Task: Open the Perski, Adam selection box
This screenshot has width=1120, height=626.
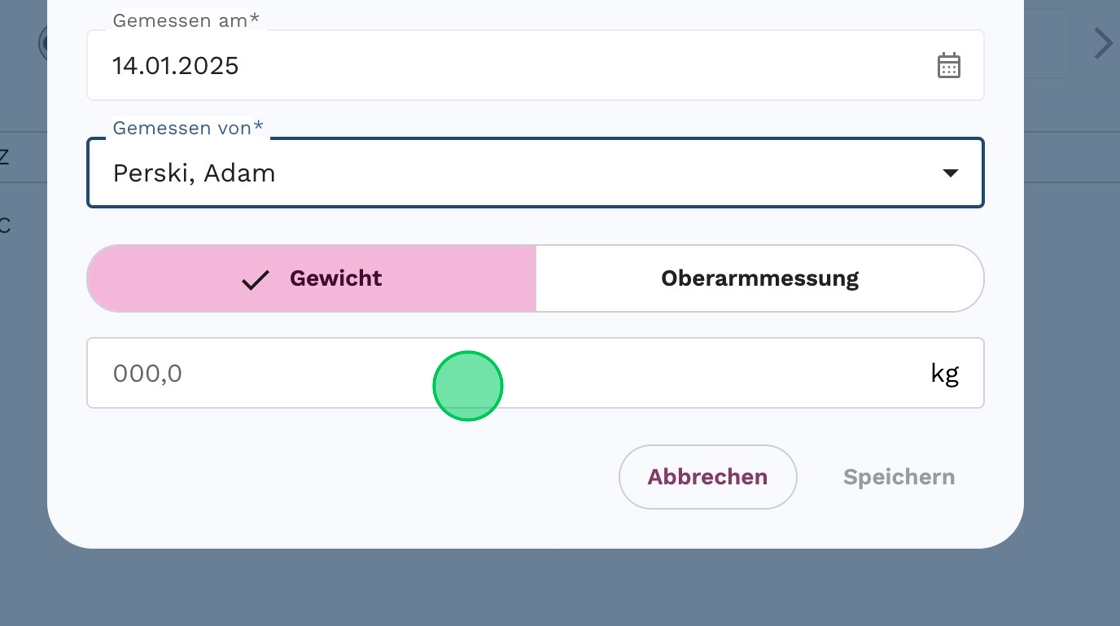Action: [500, 173]
